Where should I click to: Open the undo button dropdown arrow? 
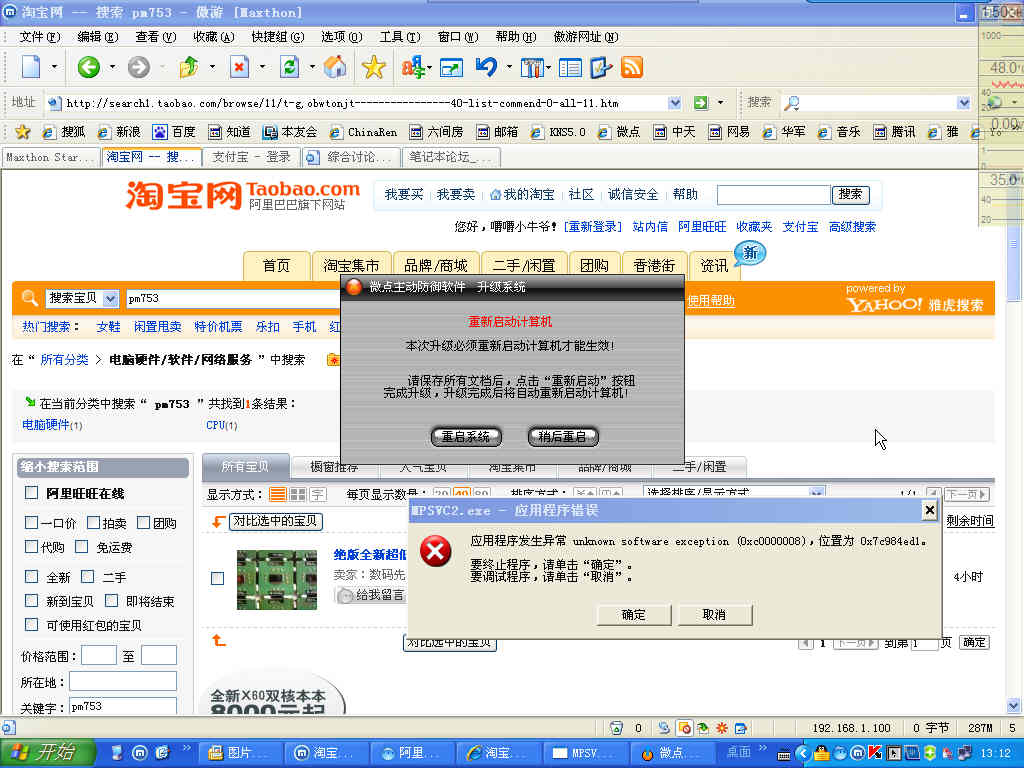[x=509, y=67]
